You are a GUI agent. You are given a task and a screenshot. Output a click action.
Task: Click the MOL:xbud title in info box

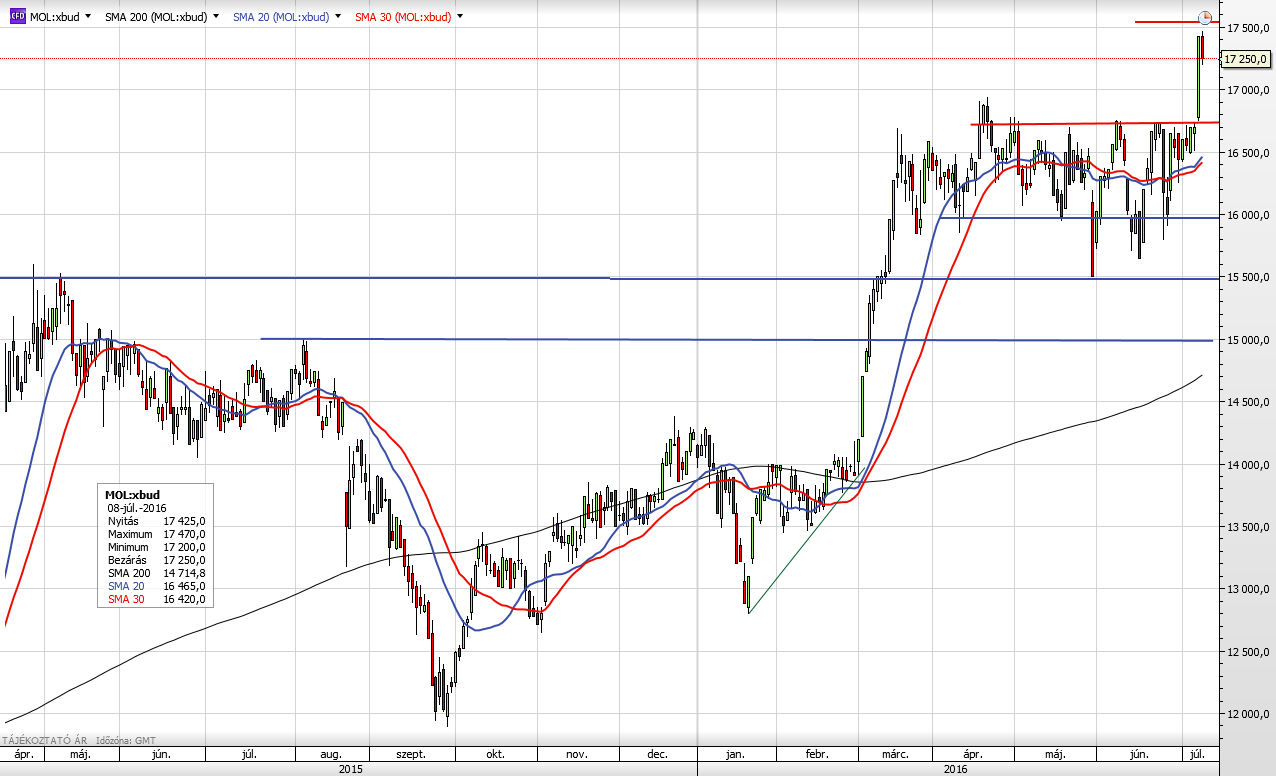(132, 495)
